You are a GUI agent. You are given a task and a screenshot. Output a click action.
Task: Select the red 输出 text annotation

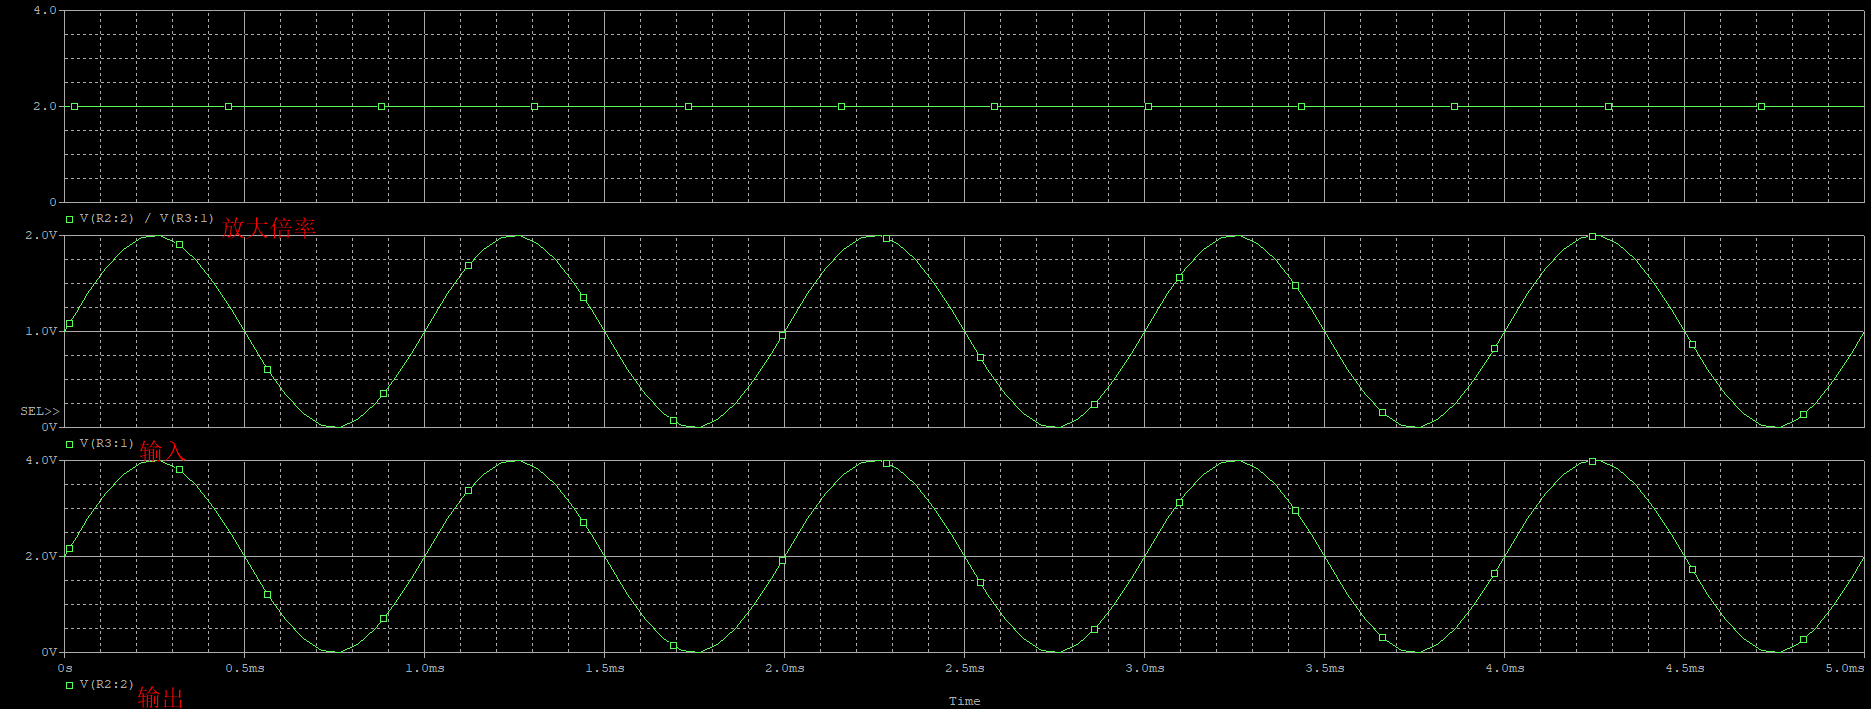point(161,697)
